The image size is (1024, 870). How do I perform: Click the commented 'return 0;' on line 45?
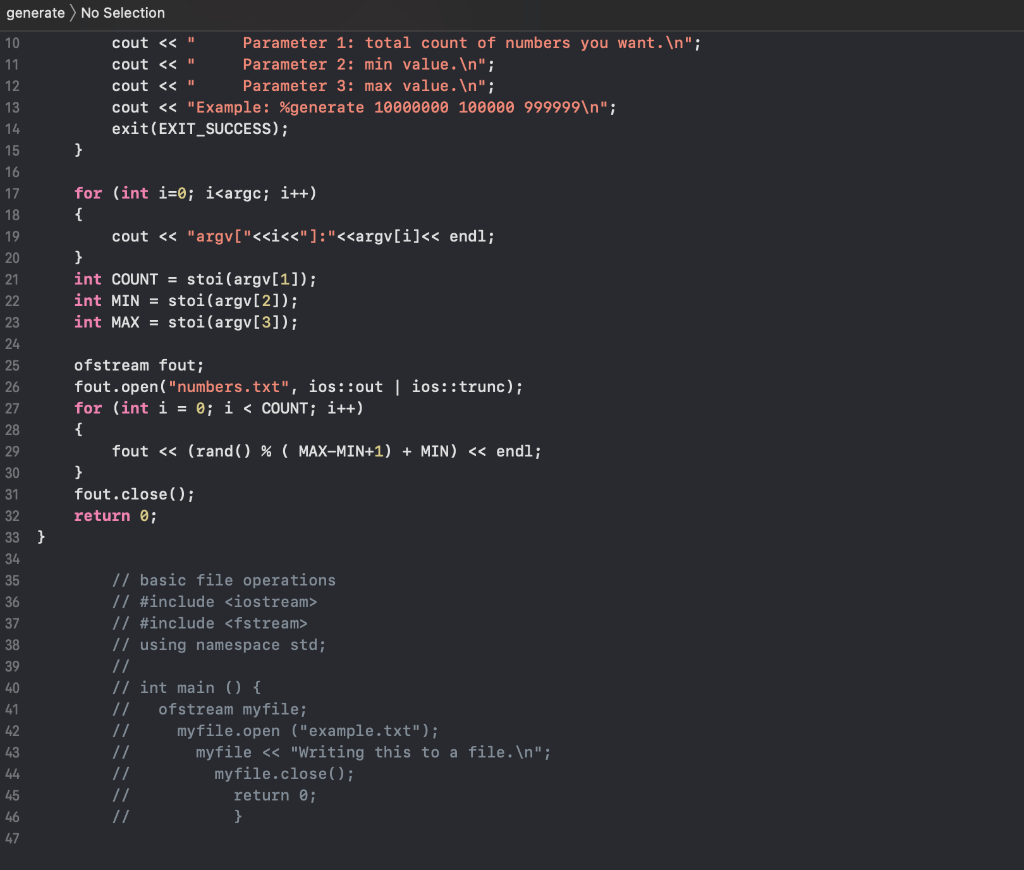(275, 796)
